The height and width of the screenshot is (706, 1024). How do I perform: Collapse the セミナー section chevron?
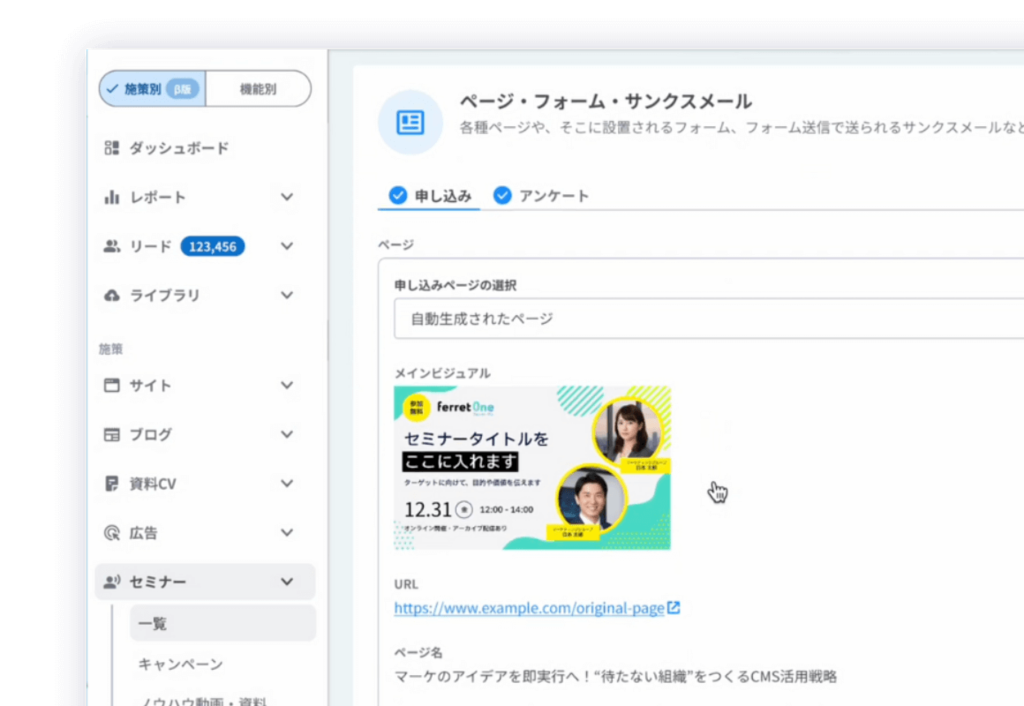pyautogui.click(x=287, y=581)
